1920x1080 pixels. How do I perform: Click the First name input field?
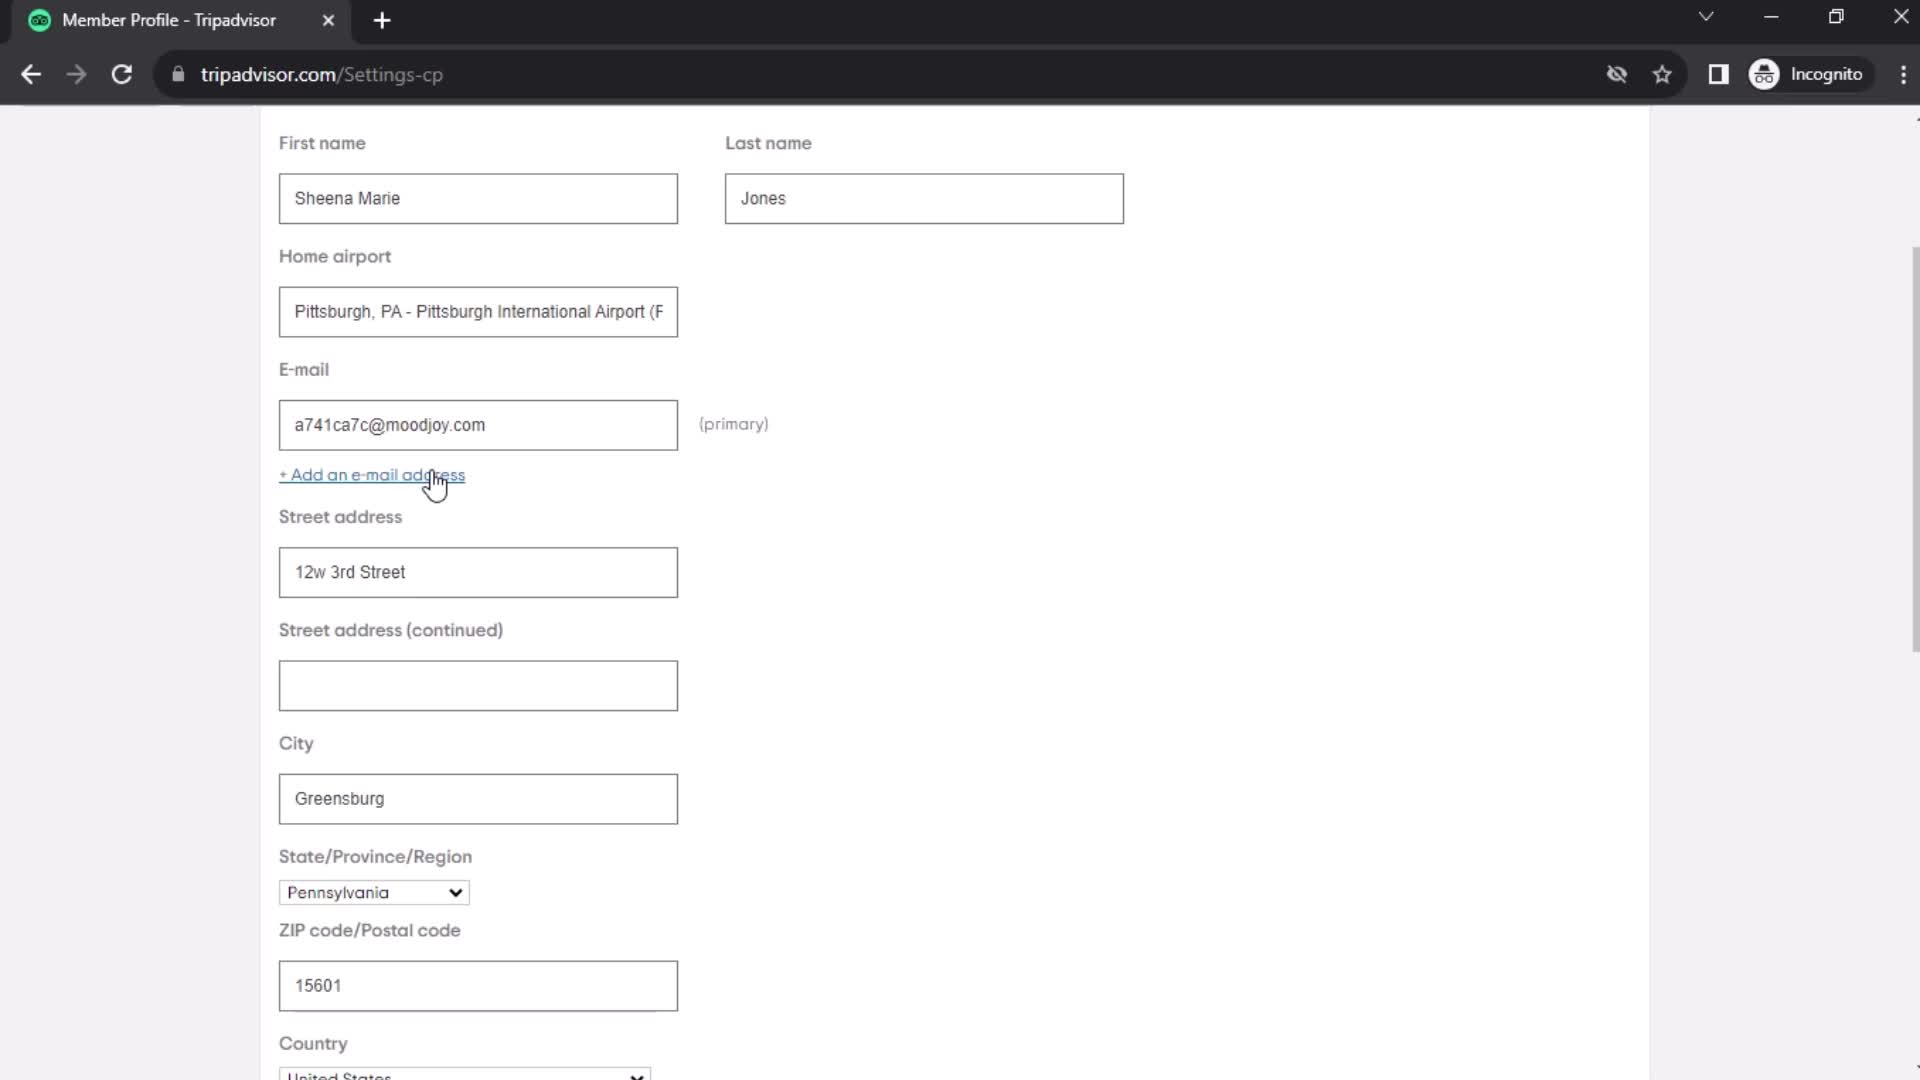(x=477, y=198)
